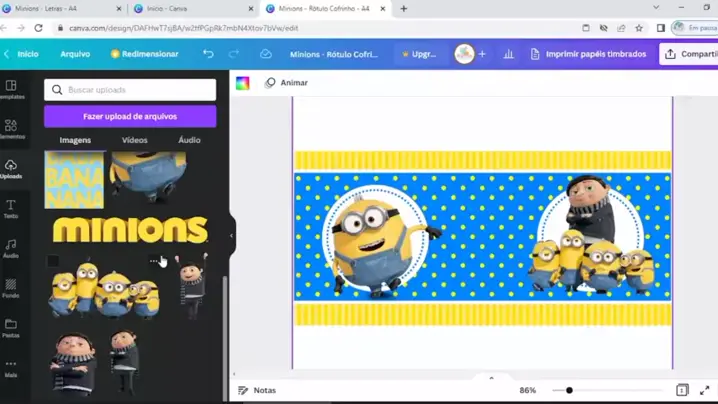
Task: Open the Elementos panel in sidebar
Action: pos(11,129)
